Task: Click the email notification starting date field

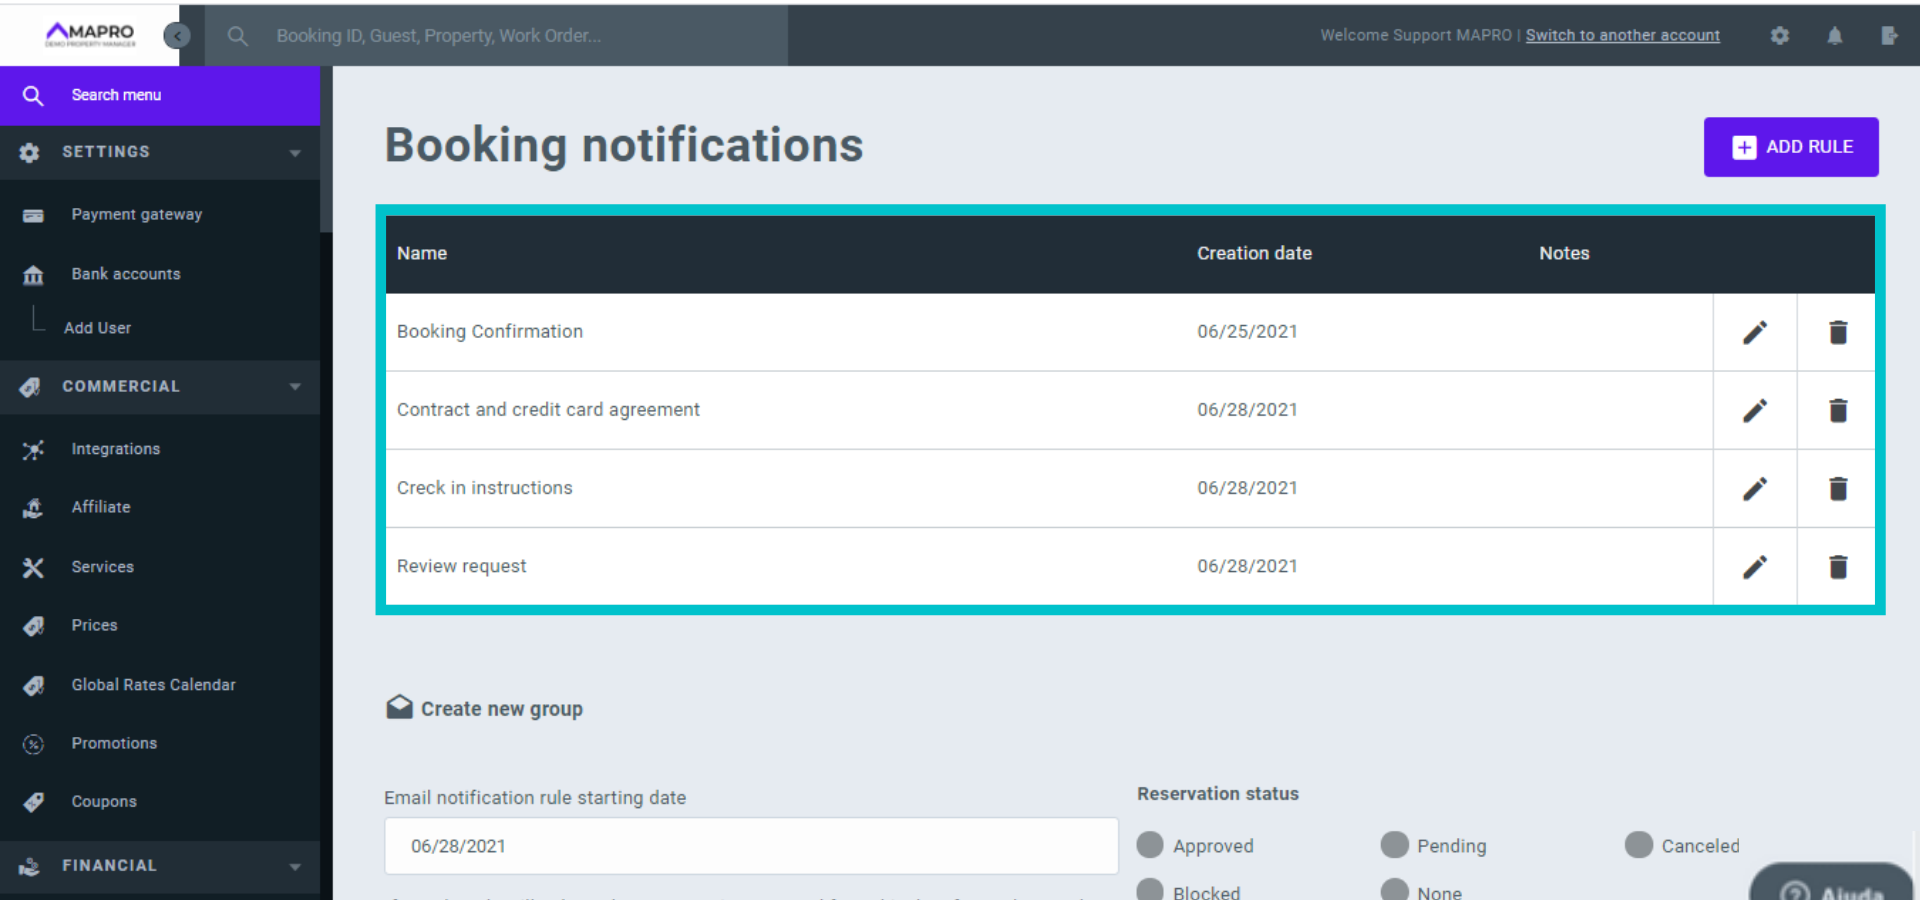Action: tap(750, 846)
